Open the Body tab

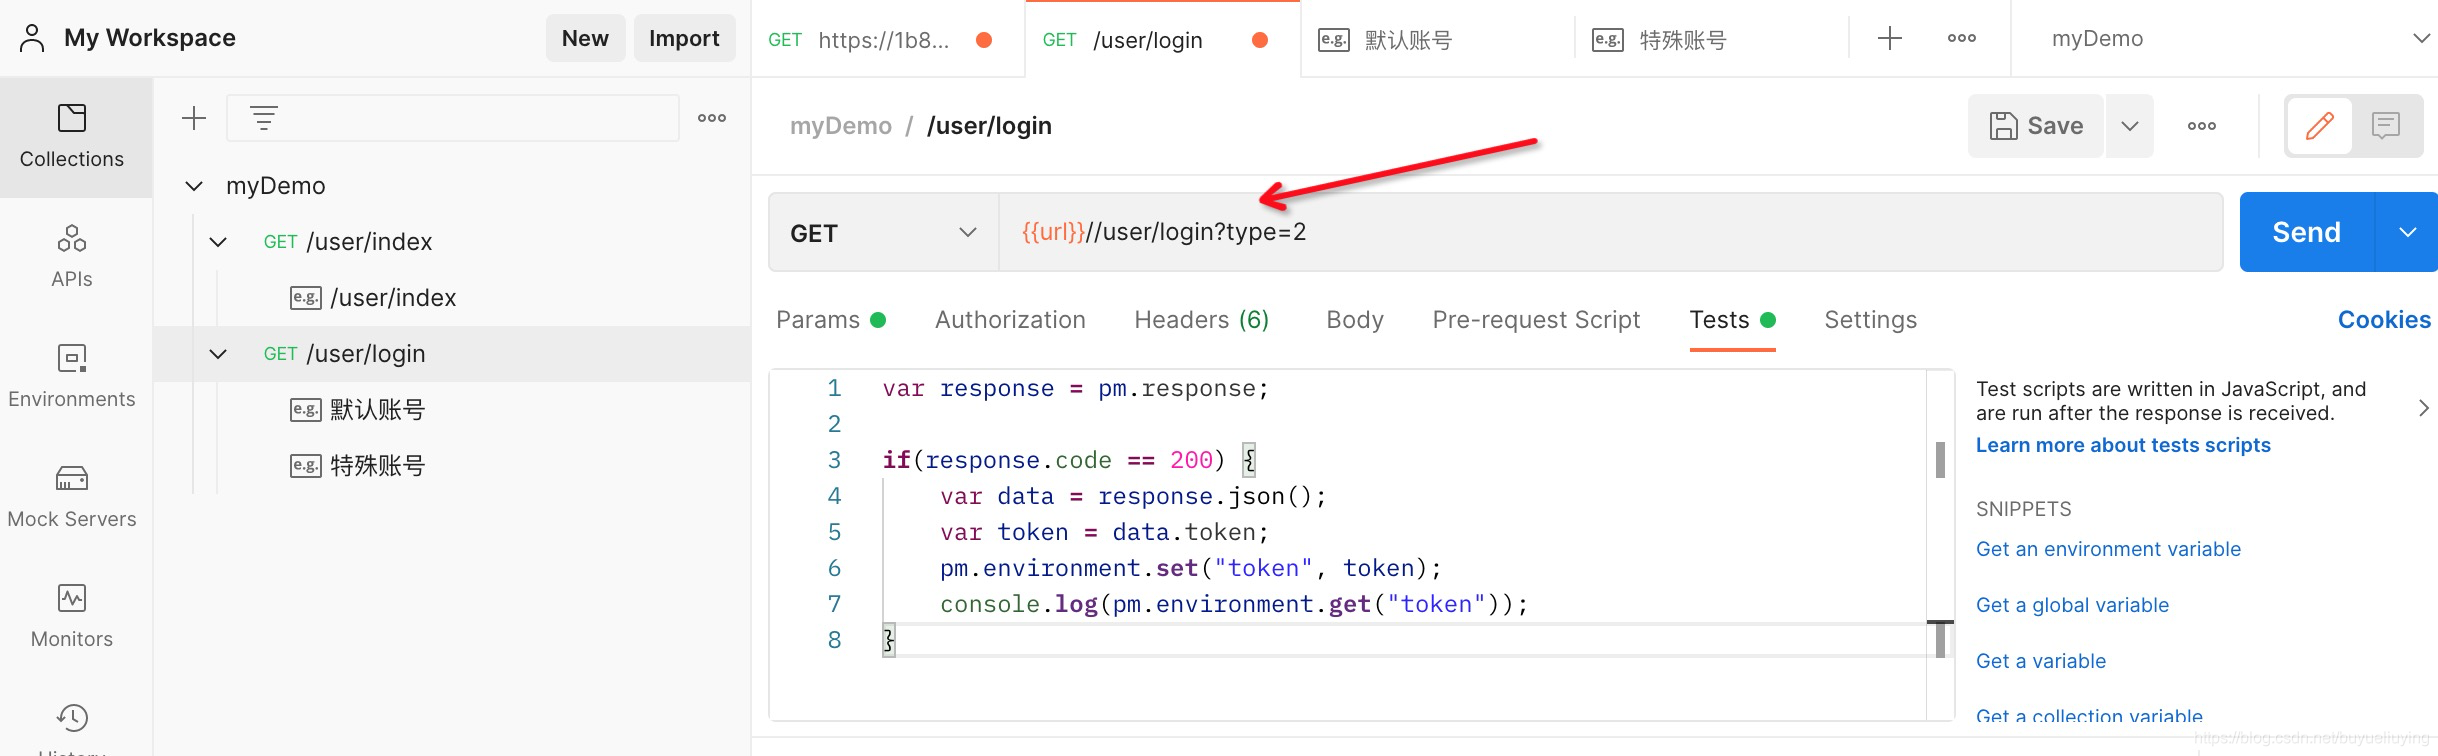pos(1355,320)
